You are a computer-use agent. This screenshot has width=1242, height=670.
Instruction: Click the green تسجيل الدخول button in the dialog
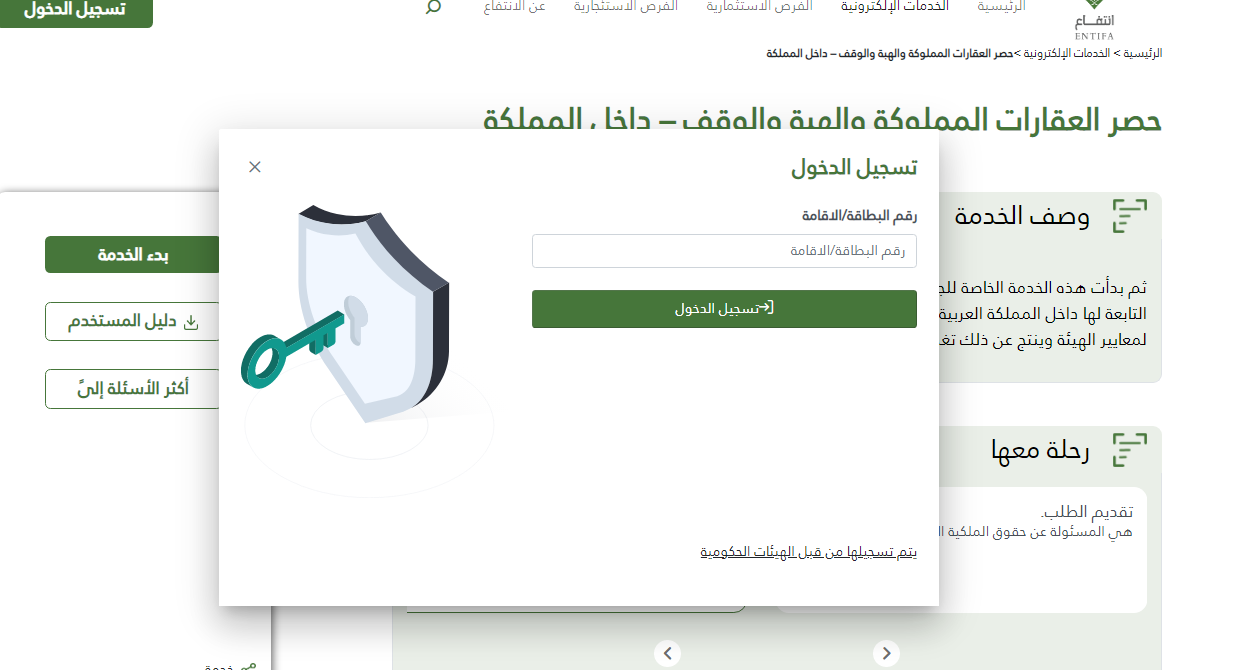[724, 309]
